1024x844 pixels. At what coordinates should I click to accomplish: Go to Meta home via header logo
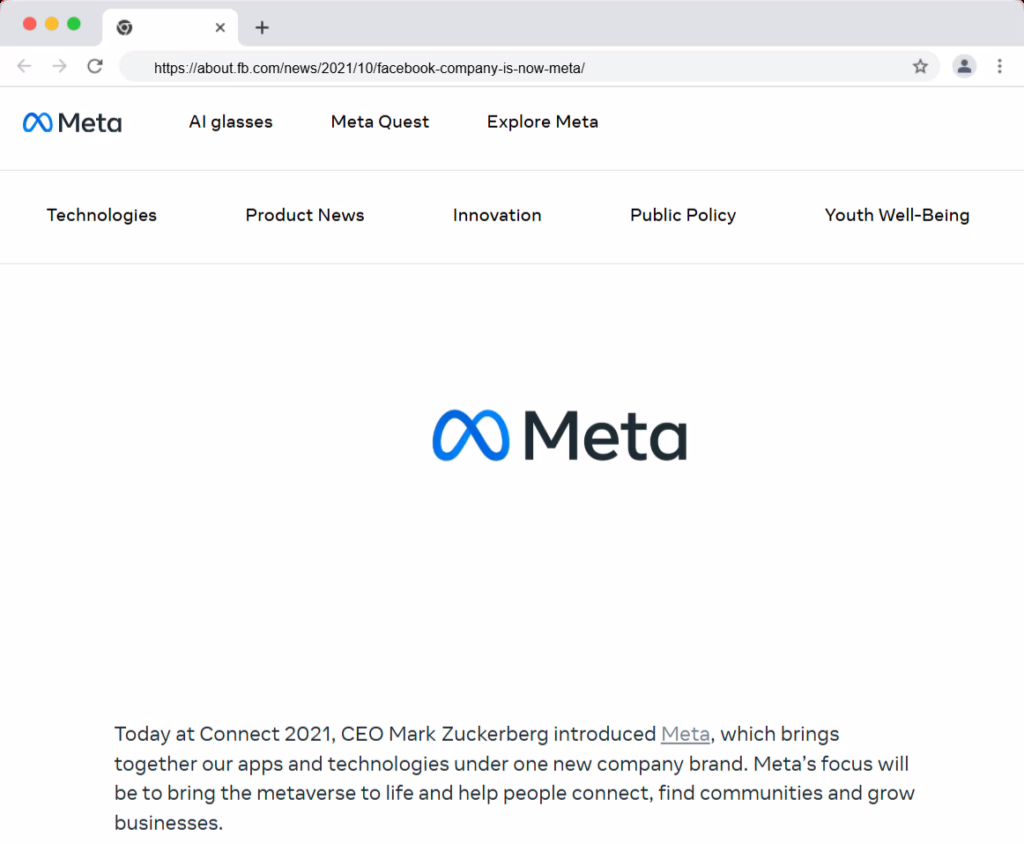click(x=72, y=122)
